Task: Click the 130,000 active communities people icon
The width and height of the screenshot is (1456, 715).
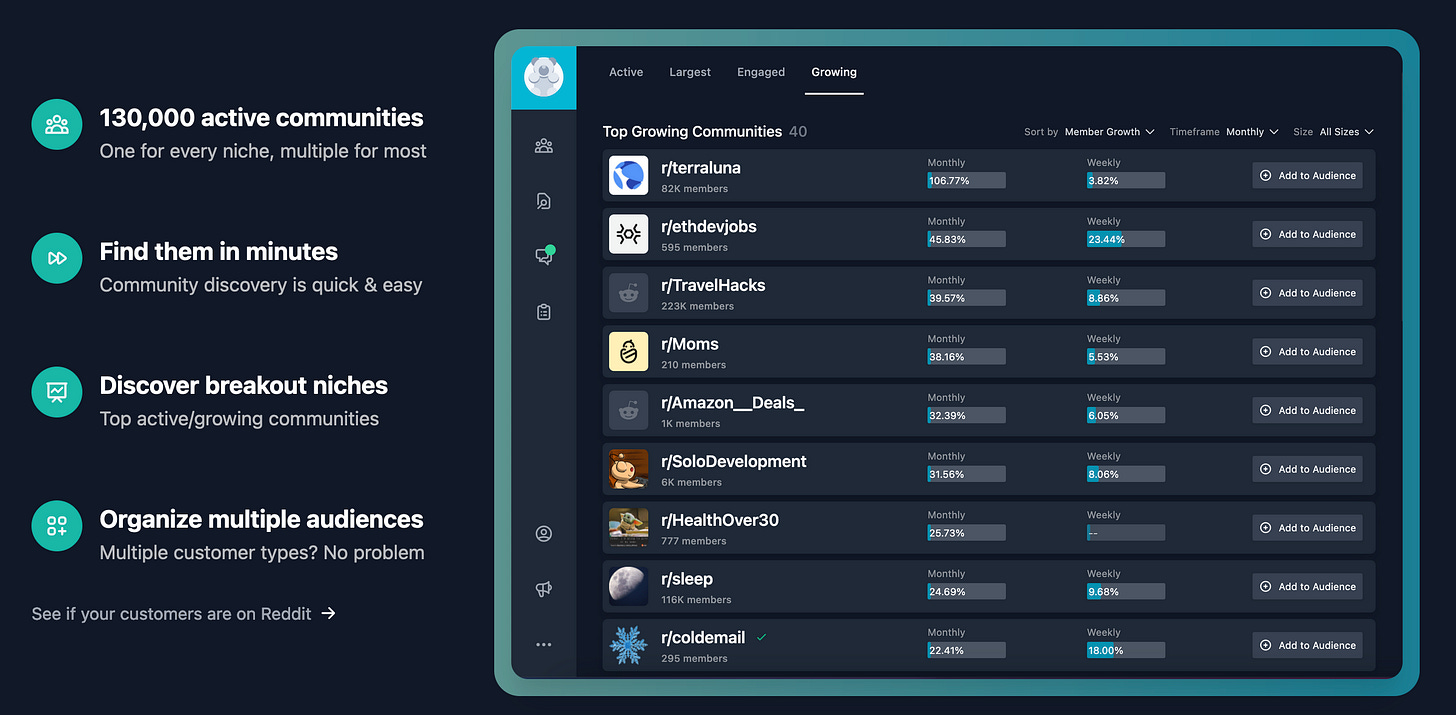Action: (x=57, y=125)
